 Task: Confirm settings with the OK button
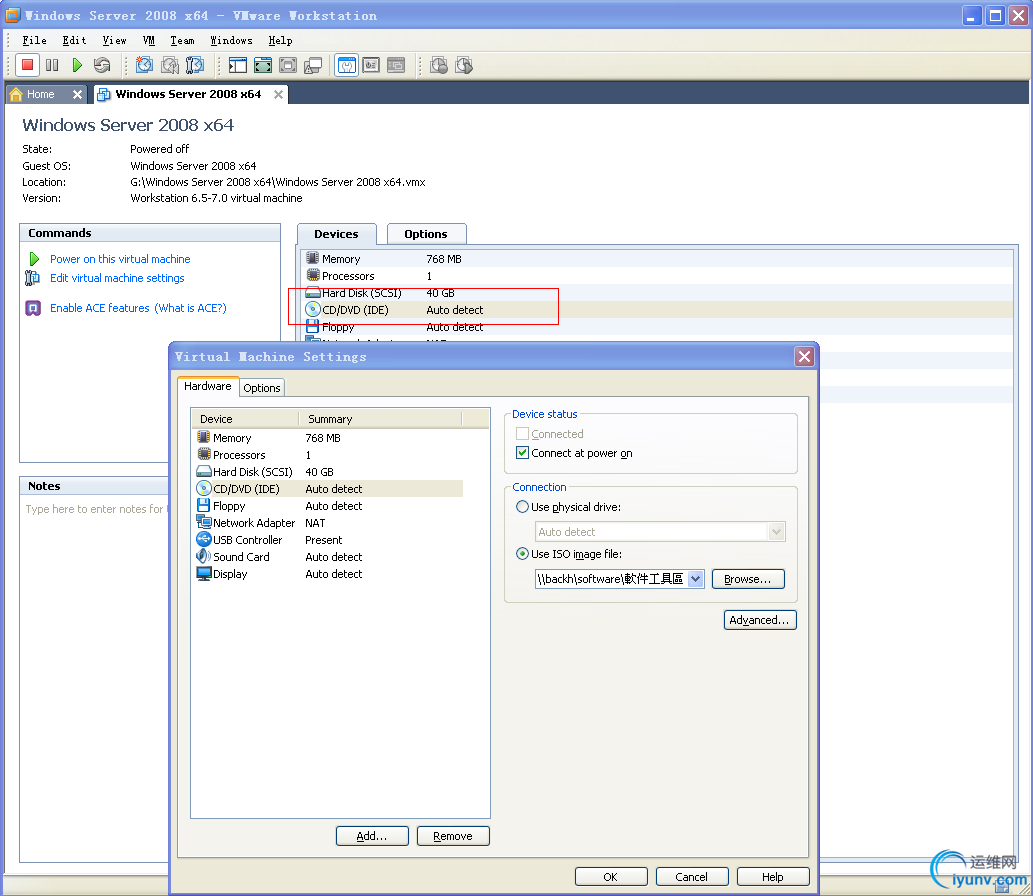click(x=611, y=877)
